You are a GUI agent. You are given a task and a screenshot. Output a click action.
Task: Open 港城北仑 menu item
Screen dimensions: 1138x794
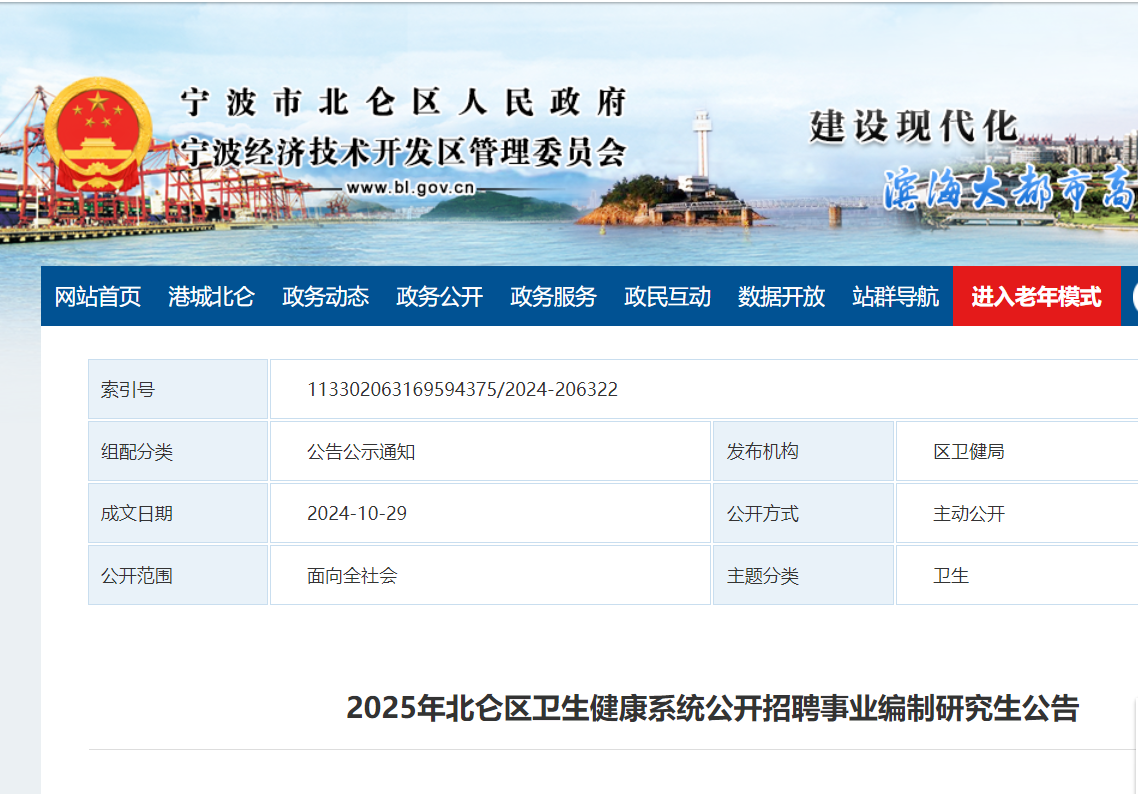point(211,297)
